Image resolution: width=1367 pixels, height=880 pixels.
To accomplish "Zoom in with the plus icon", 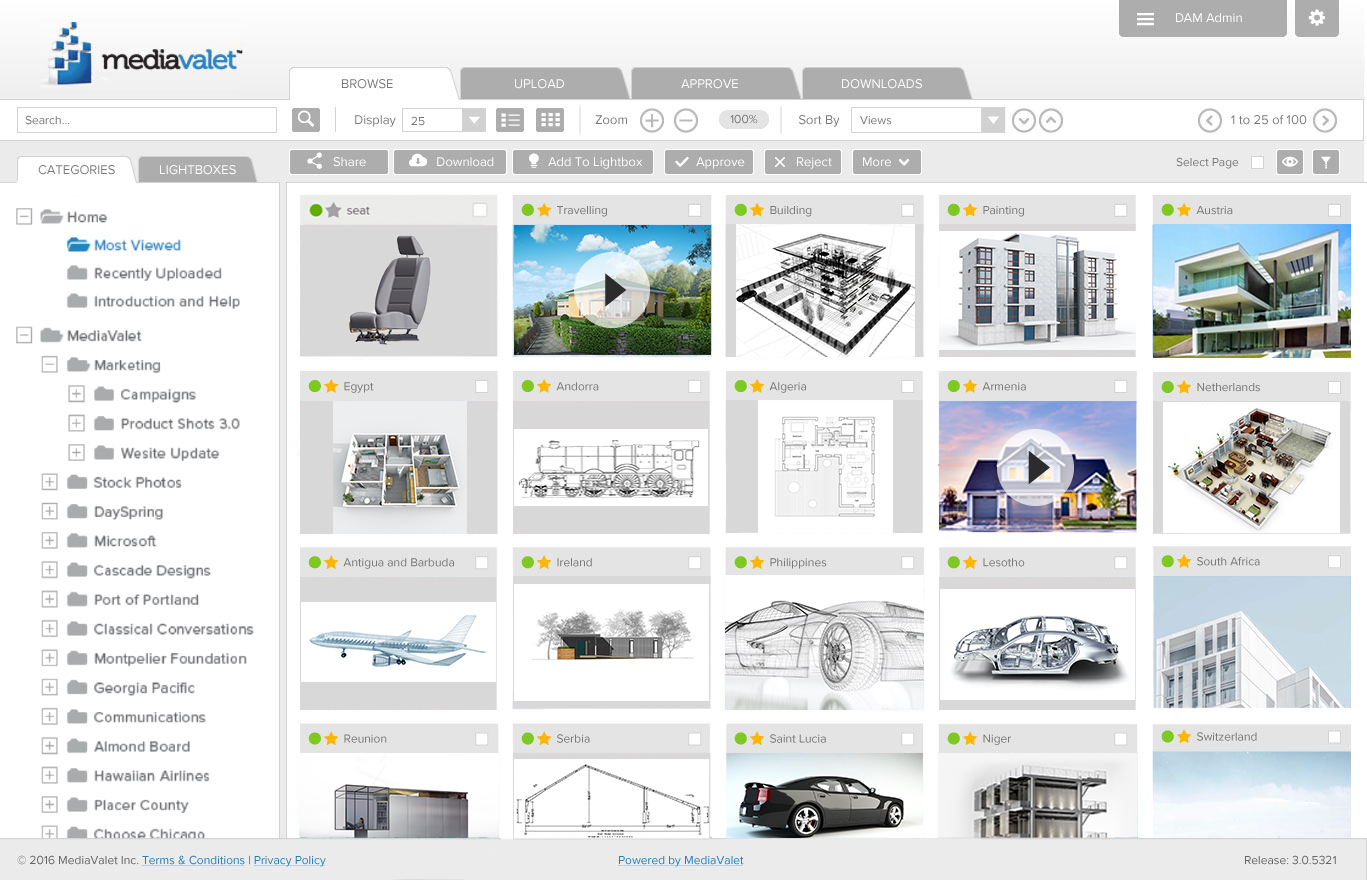I will 652,120.
